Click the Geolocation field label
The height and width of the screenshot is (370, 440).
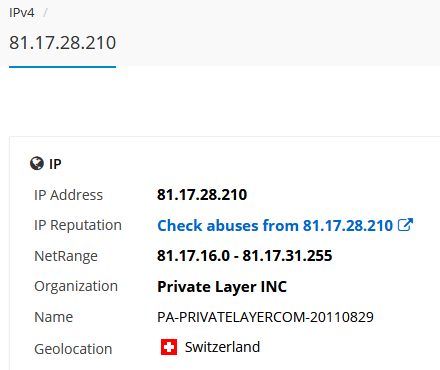73,349
